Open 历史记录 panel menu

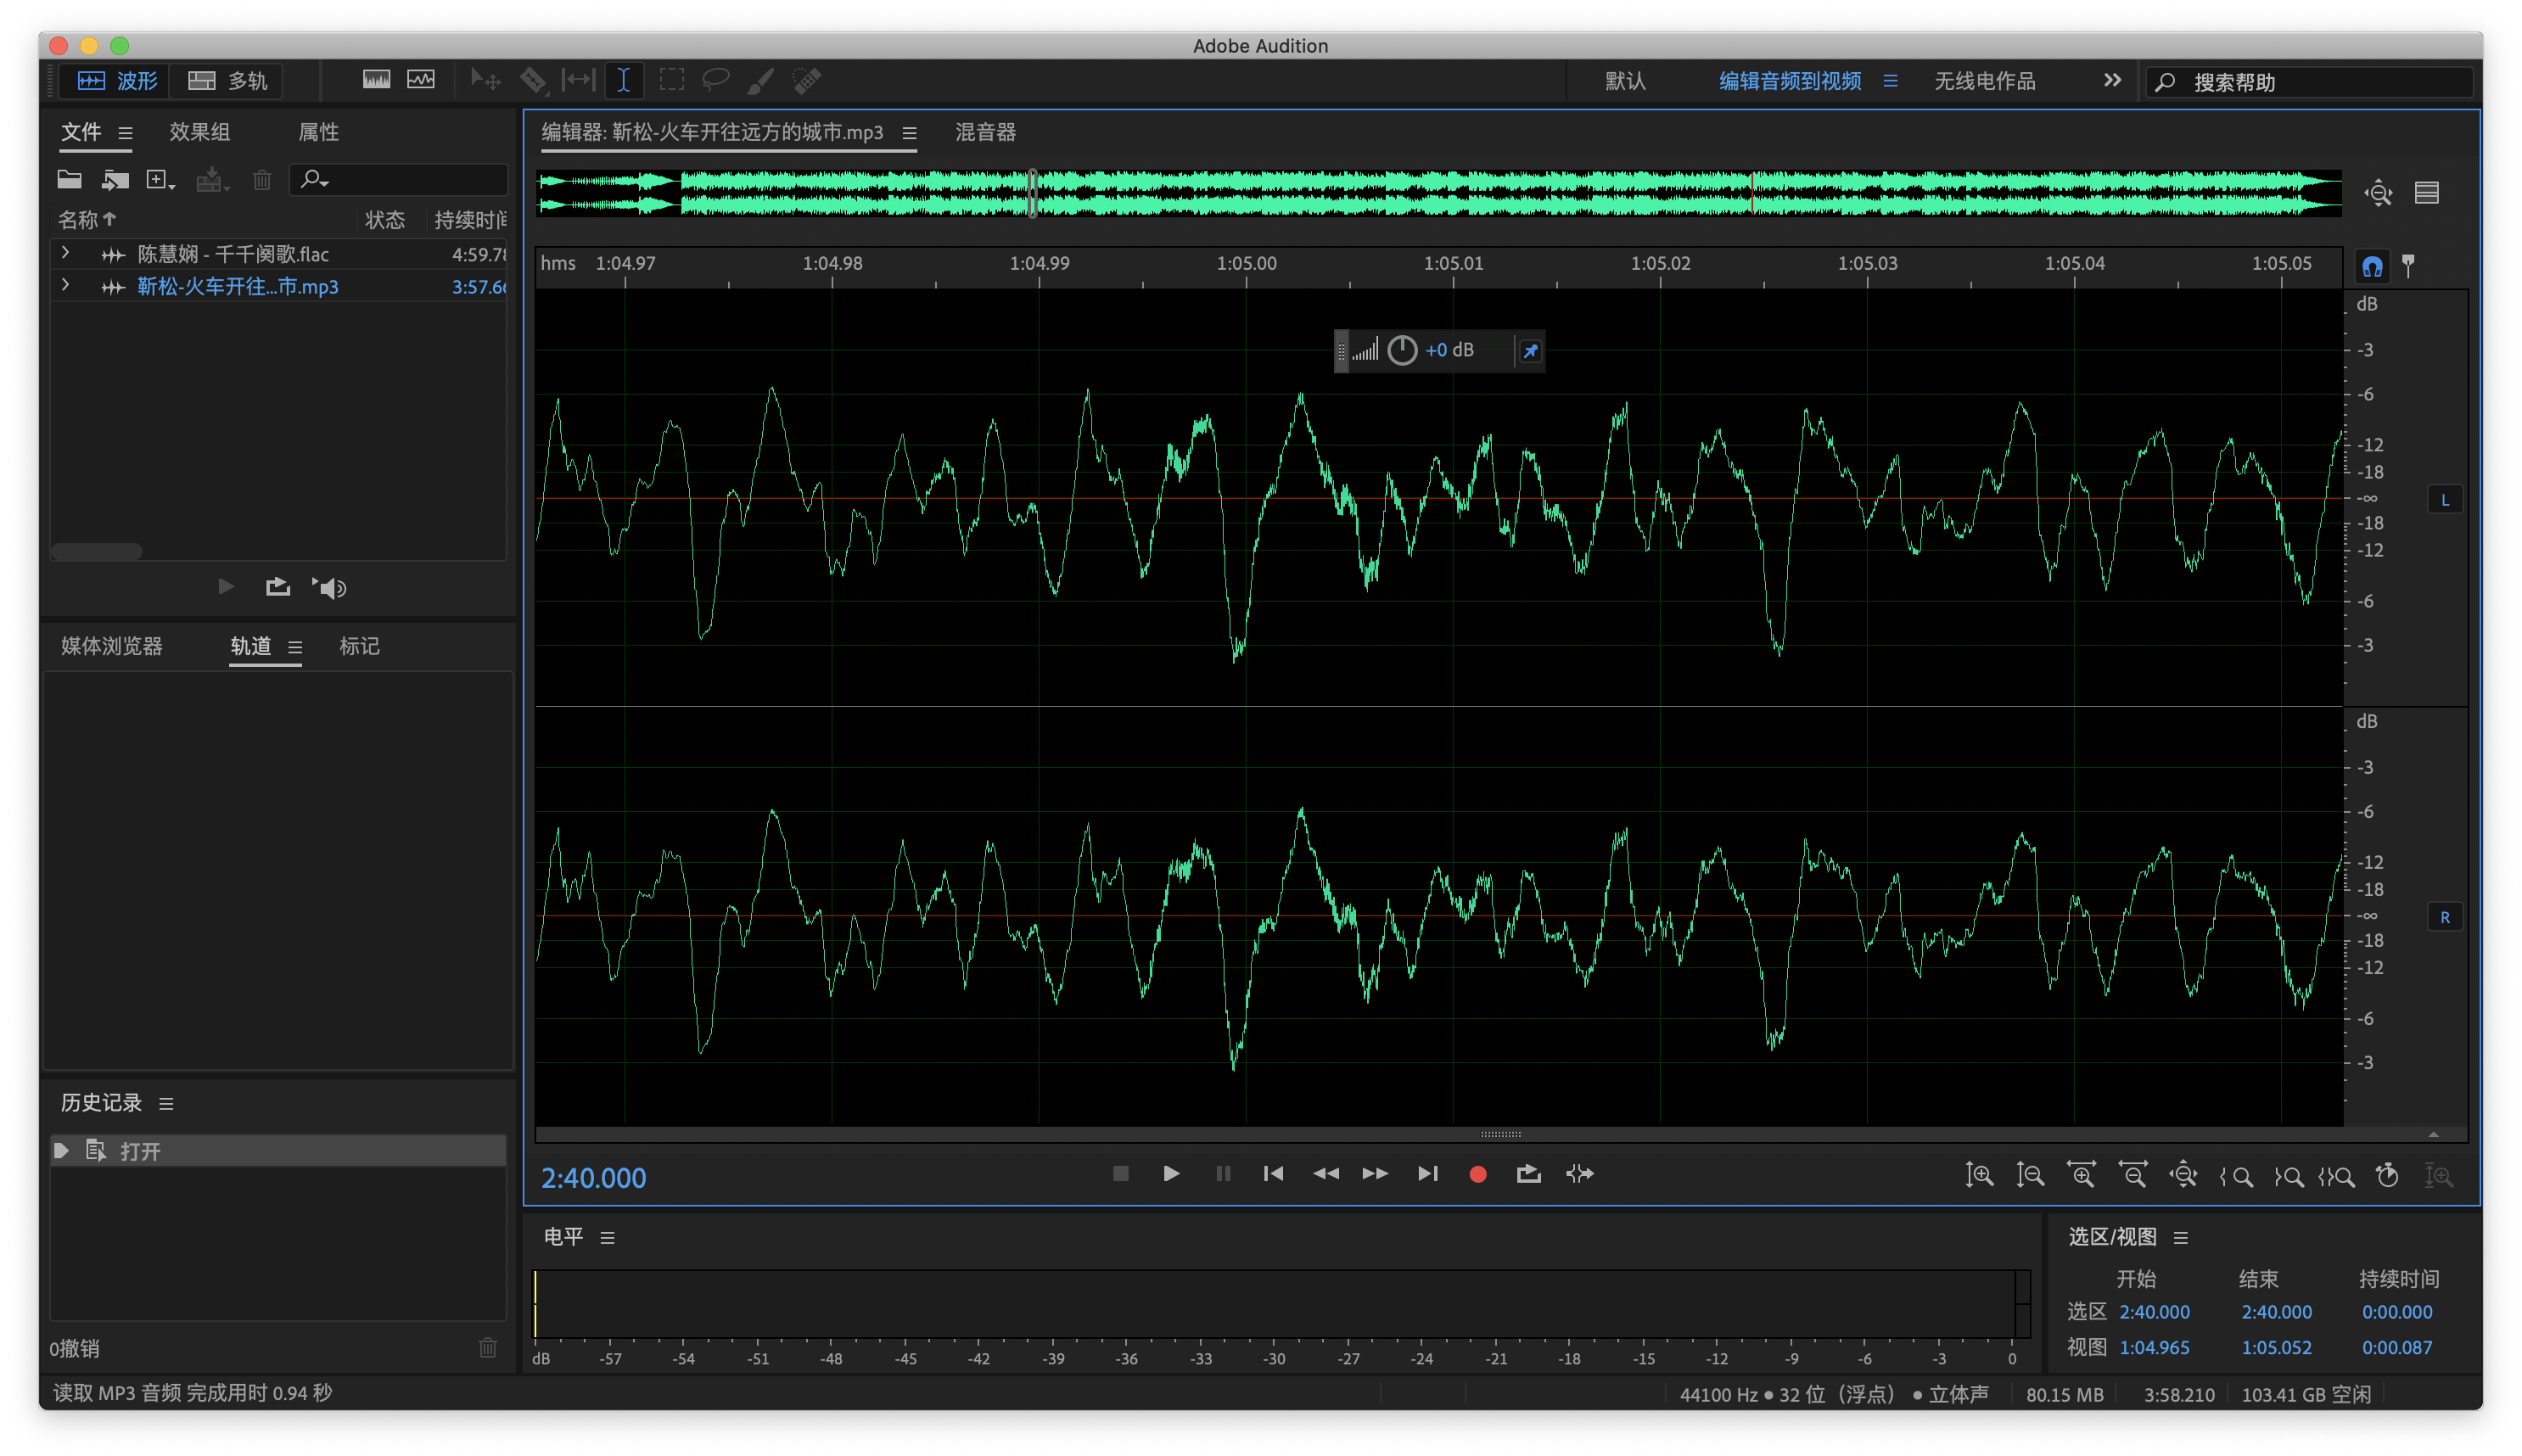coord(166,1103)
